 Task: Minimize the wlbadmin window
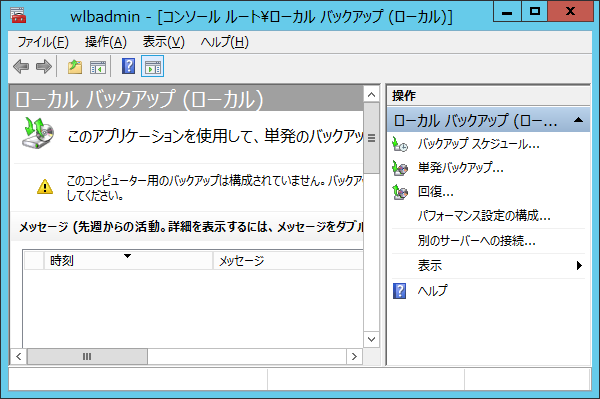507,11
